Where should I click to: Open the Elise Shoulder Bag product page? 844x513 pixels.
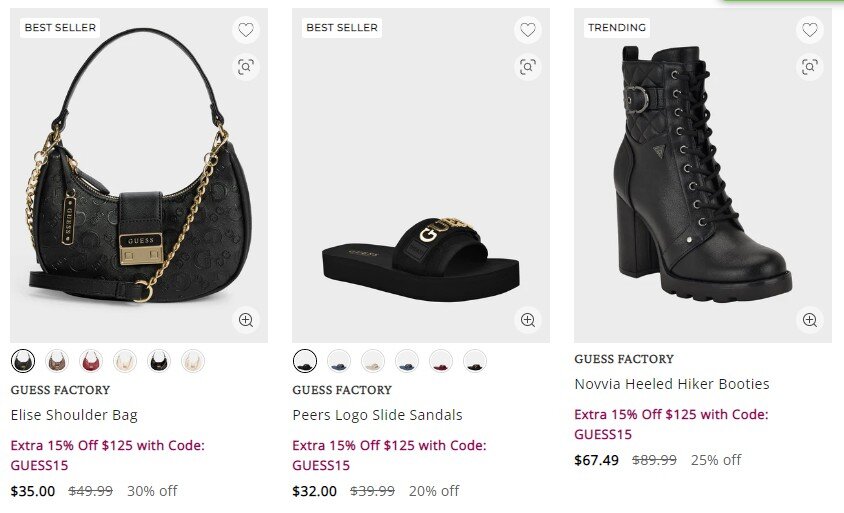click(74, 415)
